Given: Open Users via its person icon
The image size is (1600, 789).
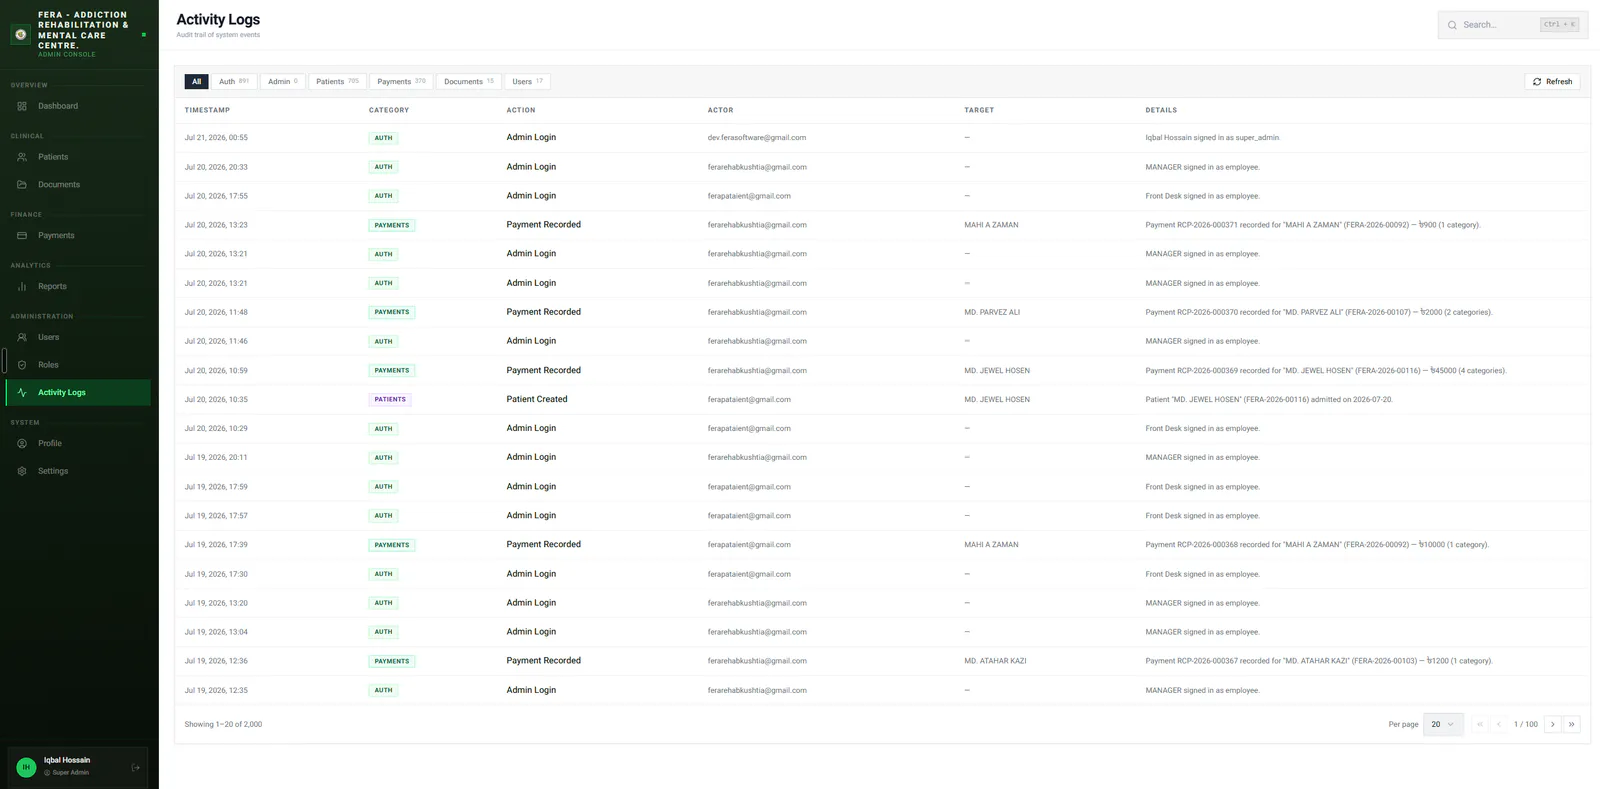Looking at the screenshot, I should click(22, 338).
